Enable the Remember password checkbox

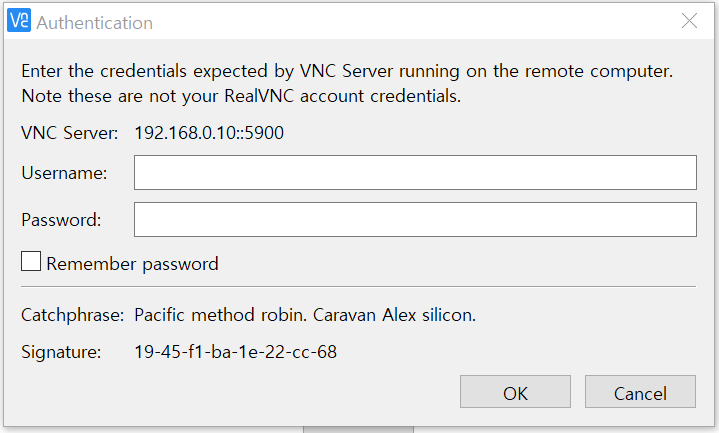click(x=32, y=263)
